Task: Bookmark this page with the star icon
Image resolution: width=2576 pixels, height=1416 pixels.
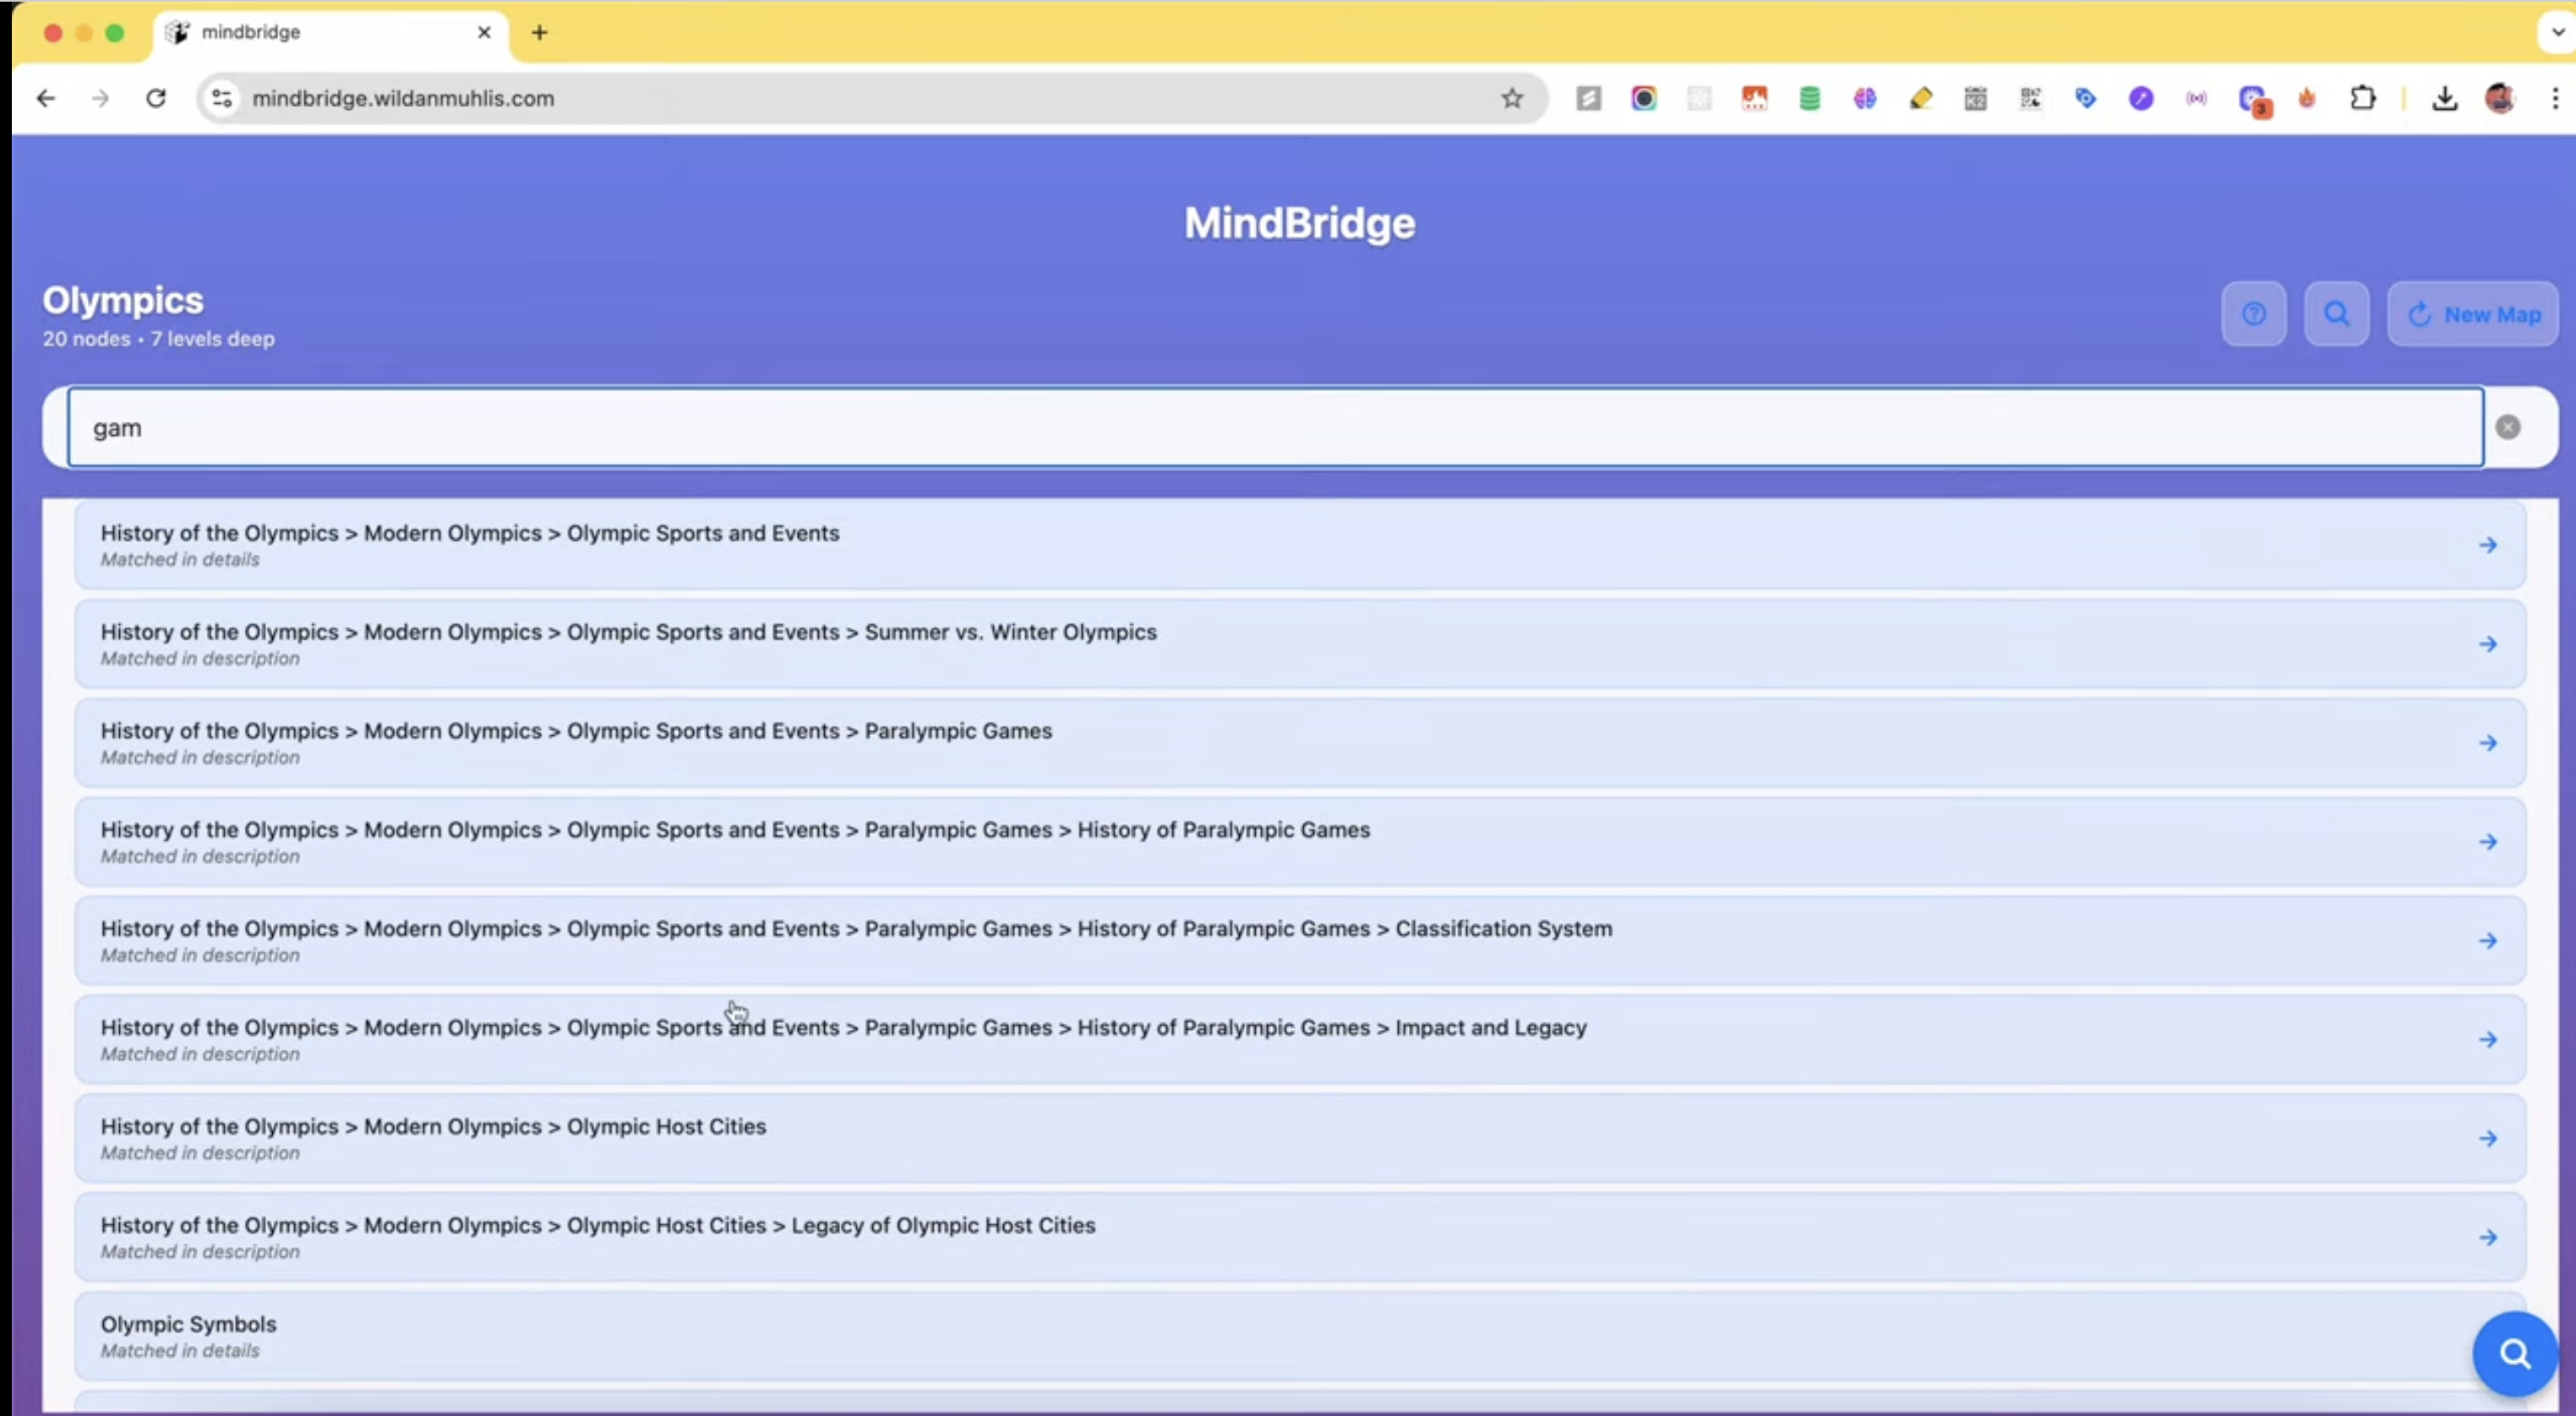Action: click(1511, 98)
